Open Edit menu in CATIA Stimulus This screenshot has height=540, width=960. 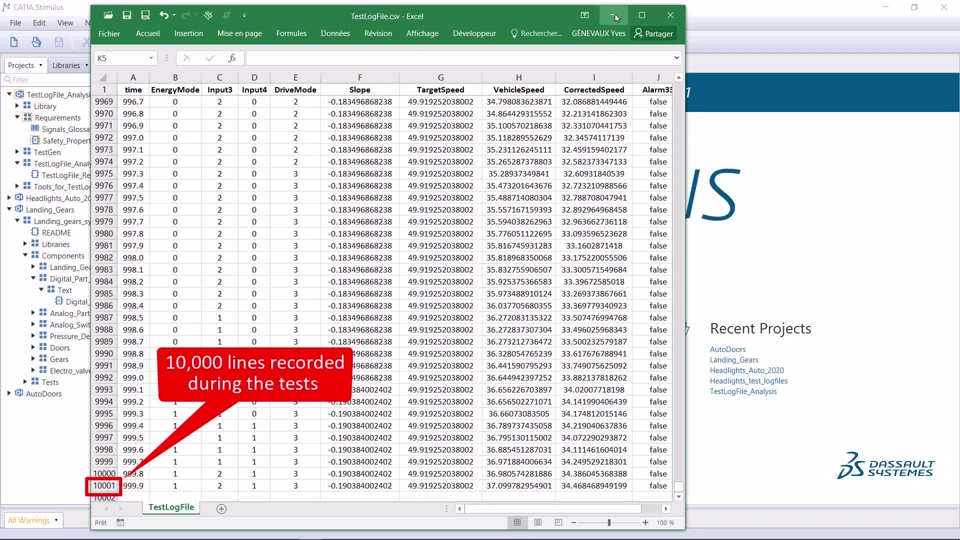coord(39,23)
